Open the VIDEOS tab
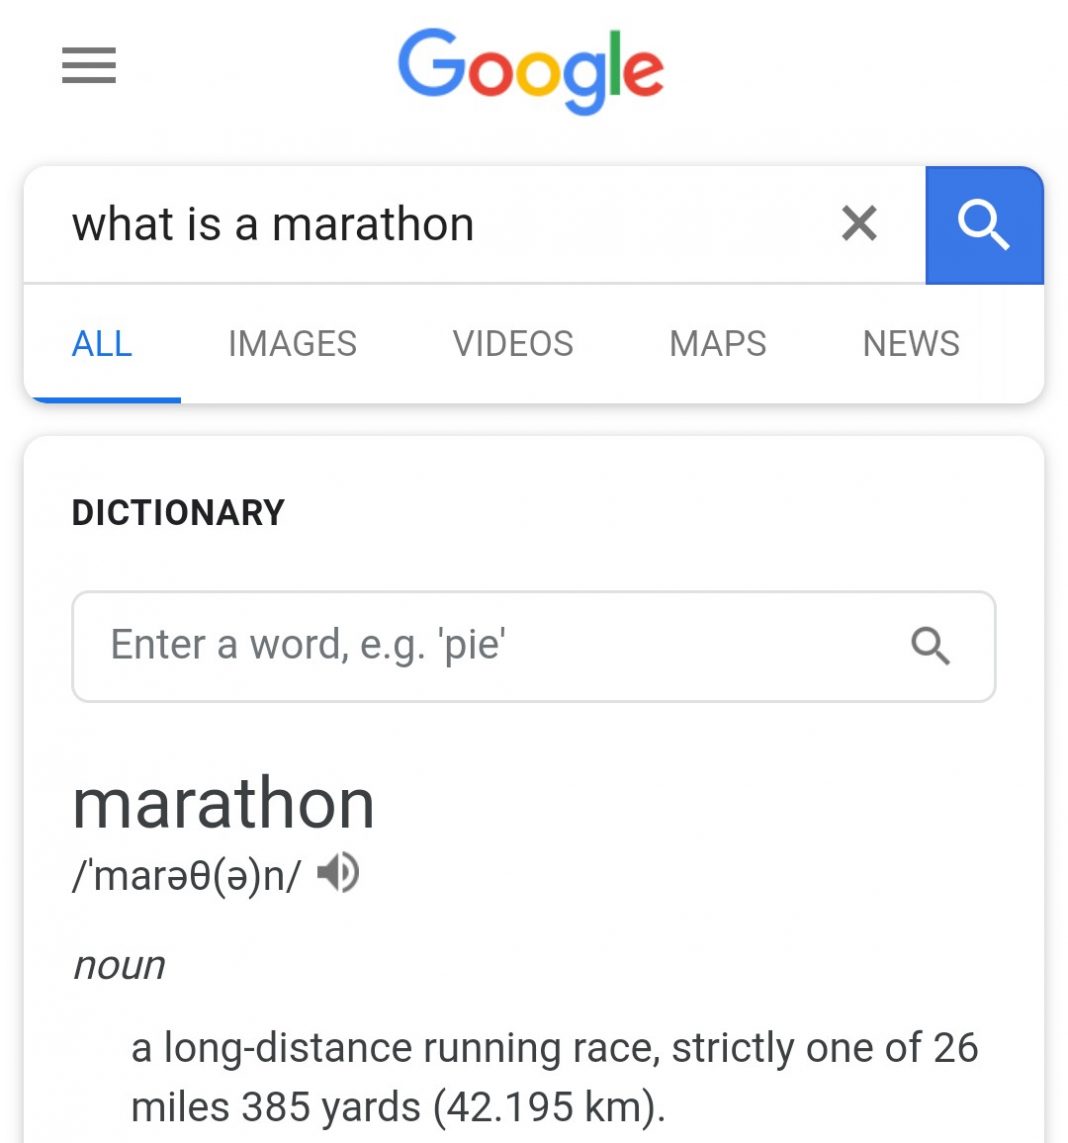The width and height of the screenshot is (1068, 1143). (x=513, y=344)
